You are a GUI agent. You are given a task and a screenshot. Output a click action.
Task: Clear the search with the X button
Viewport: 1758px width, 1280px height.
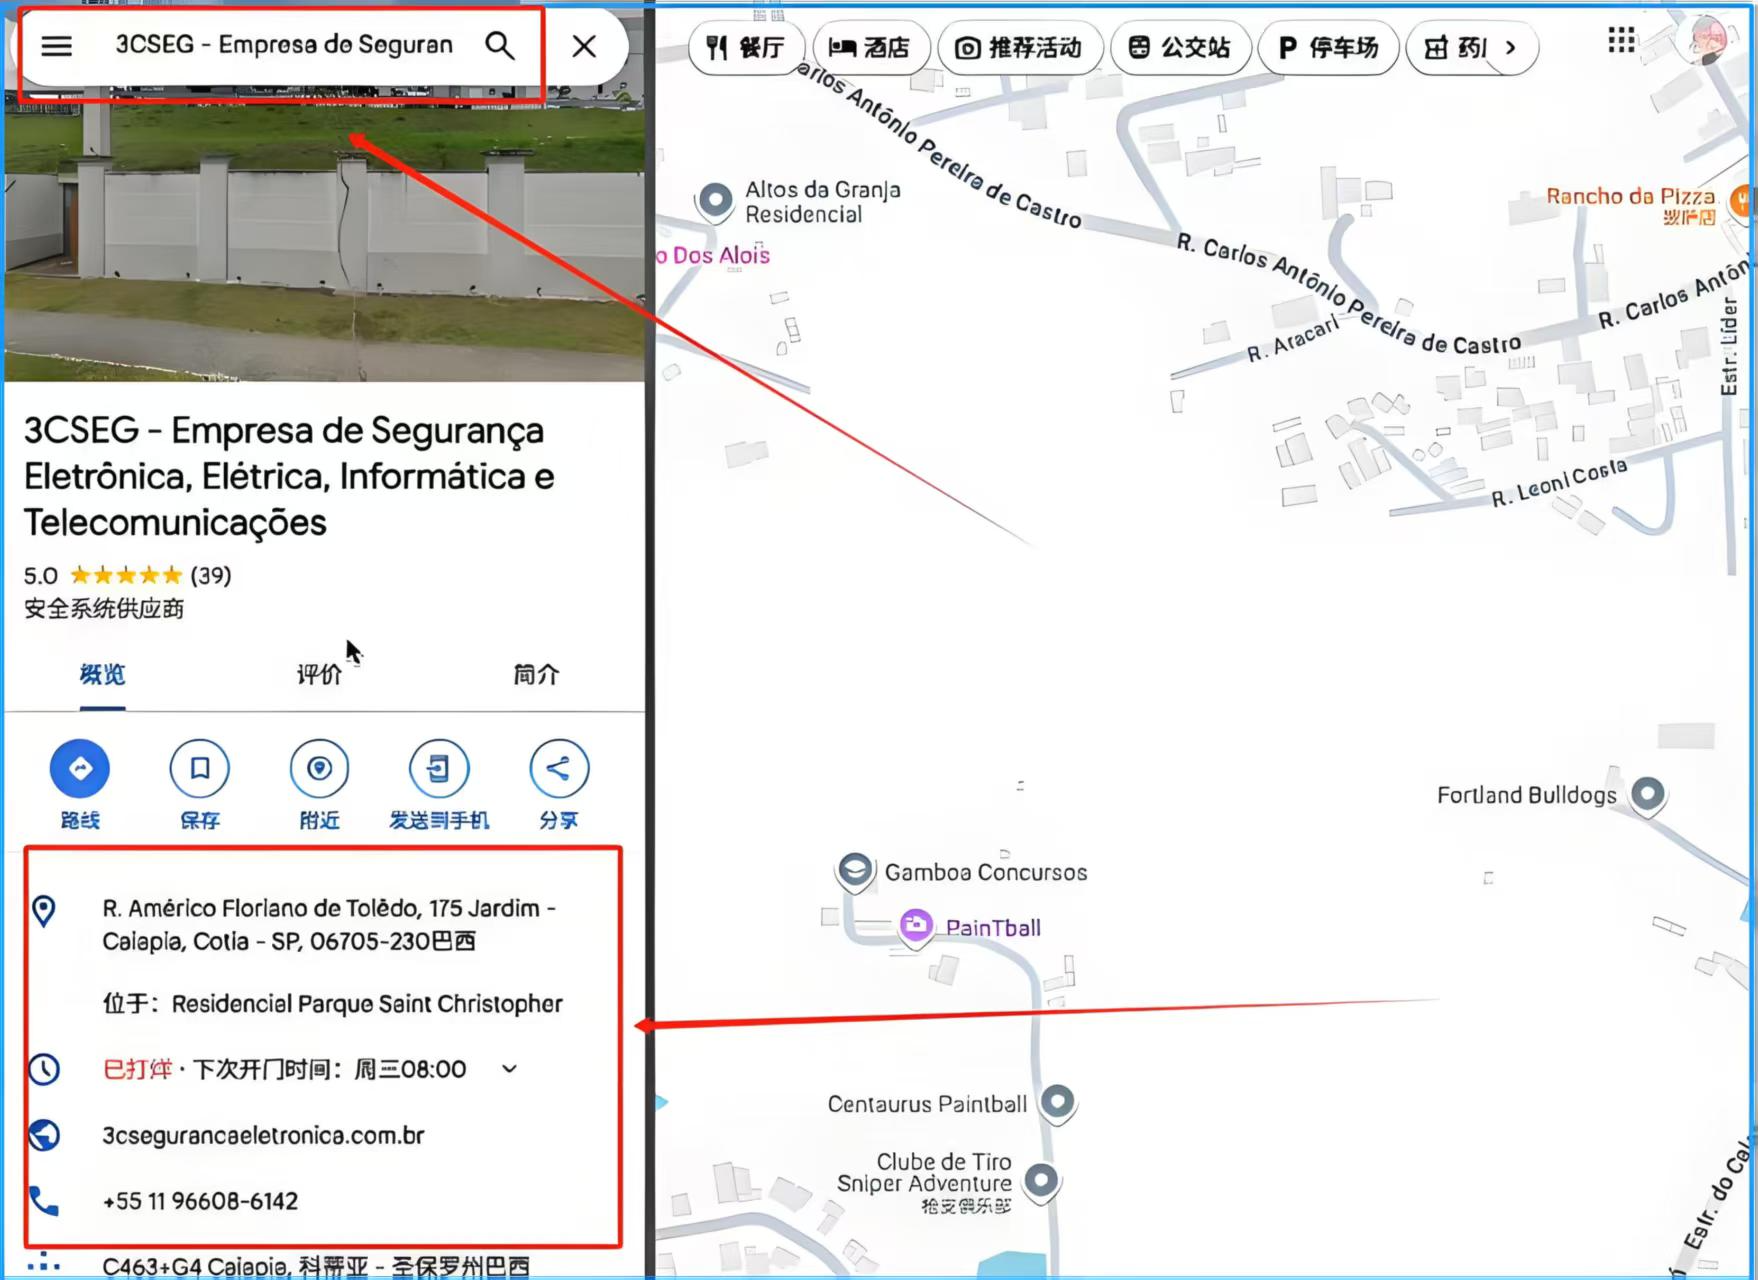tap(584, 46)
